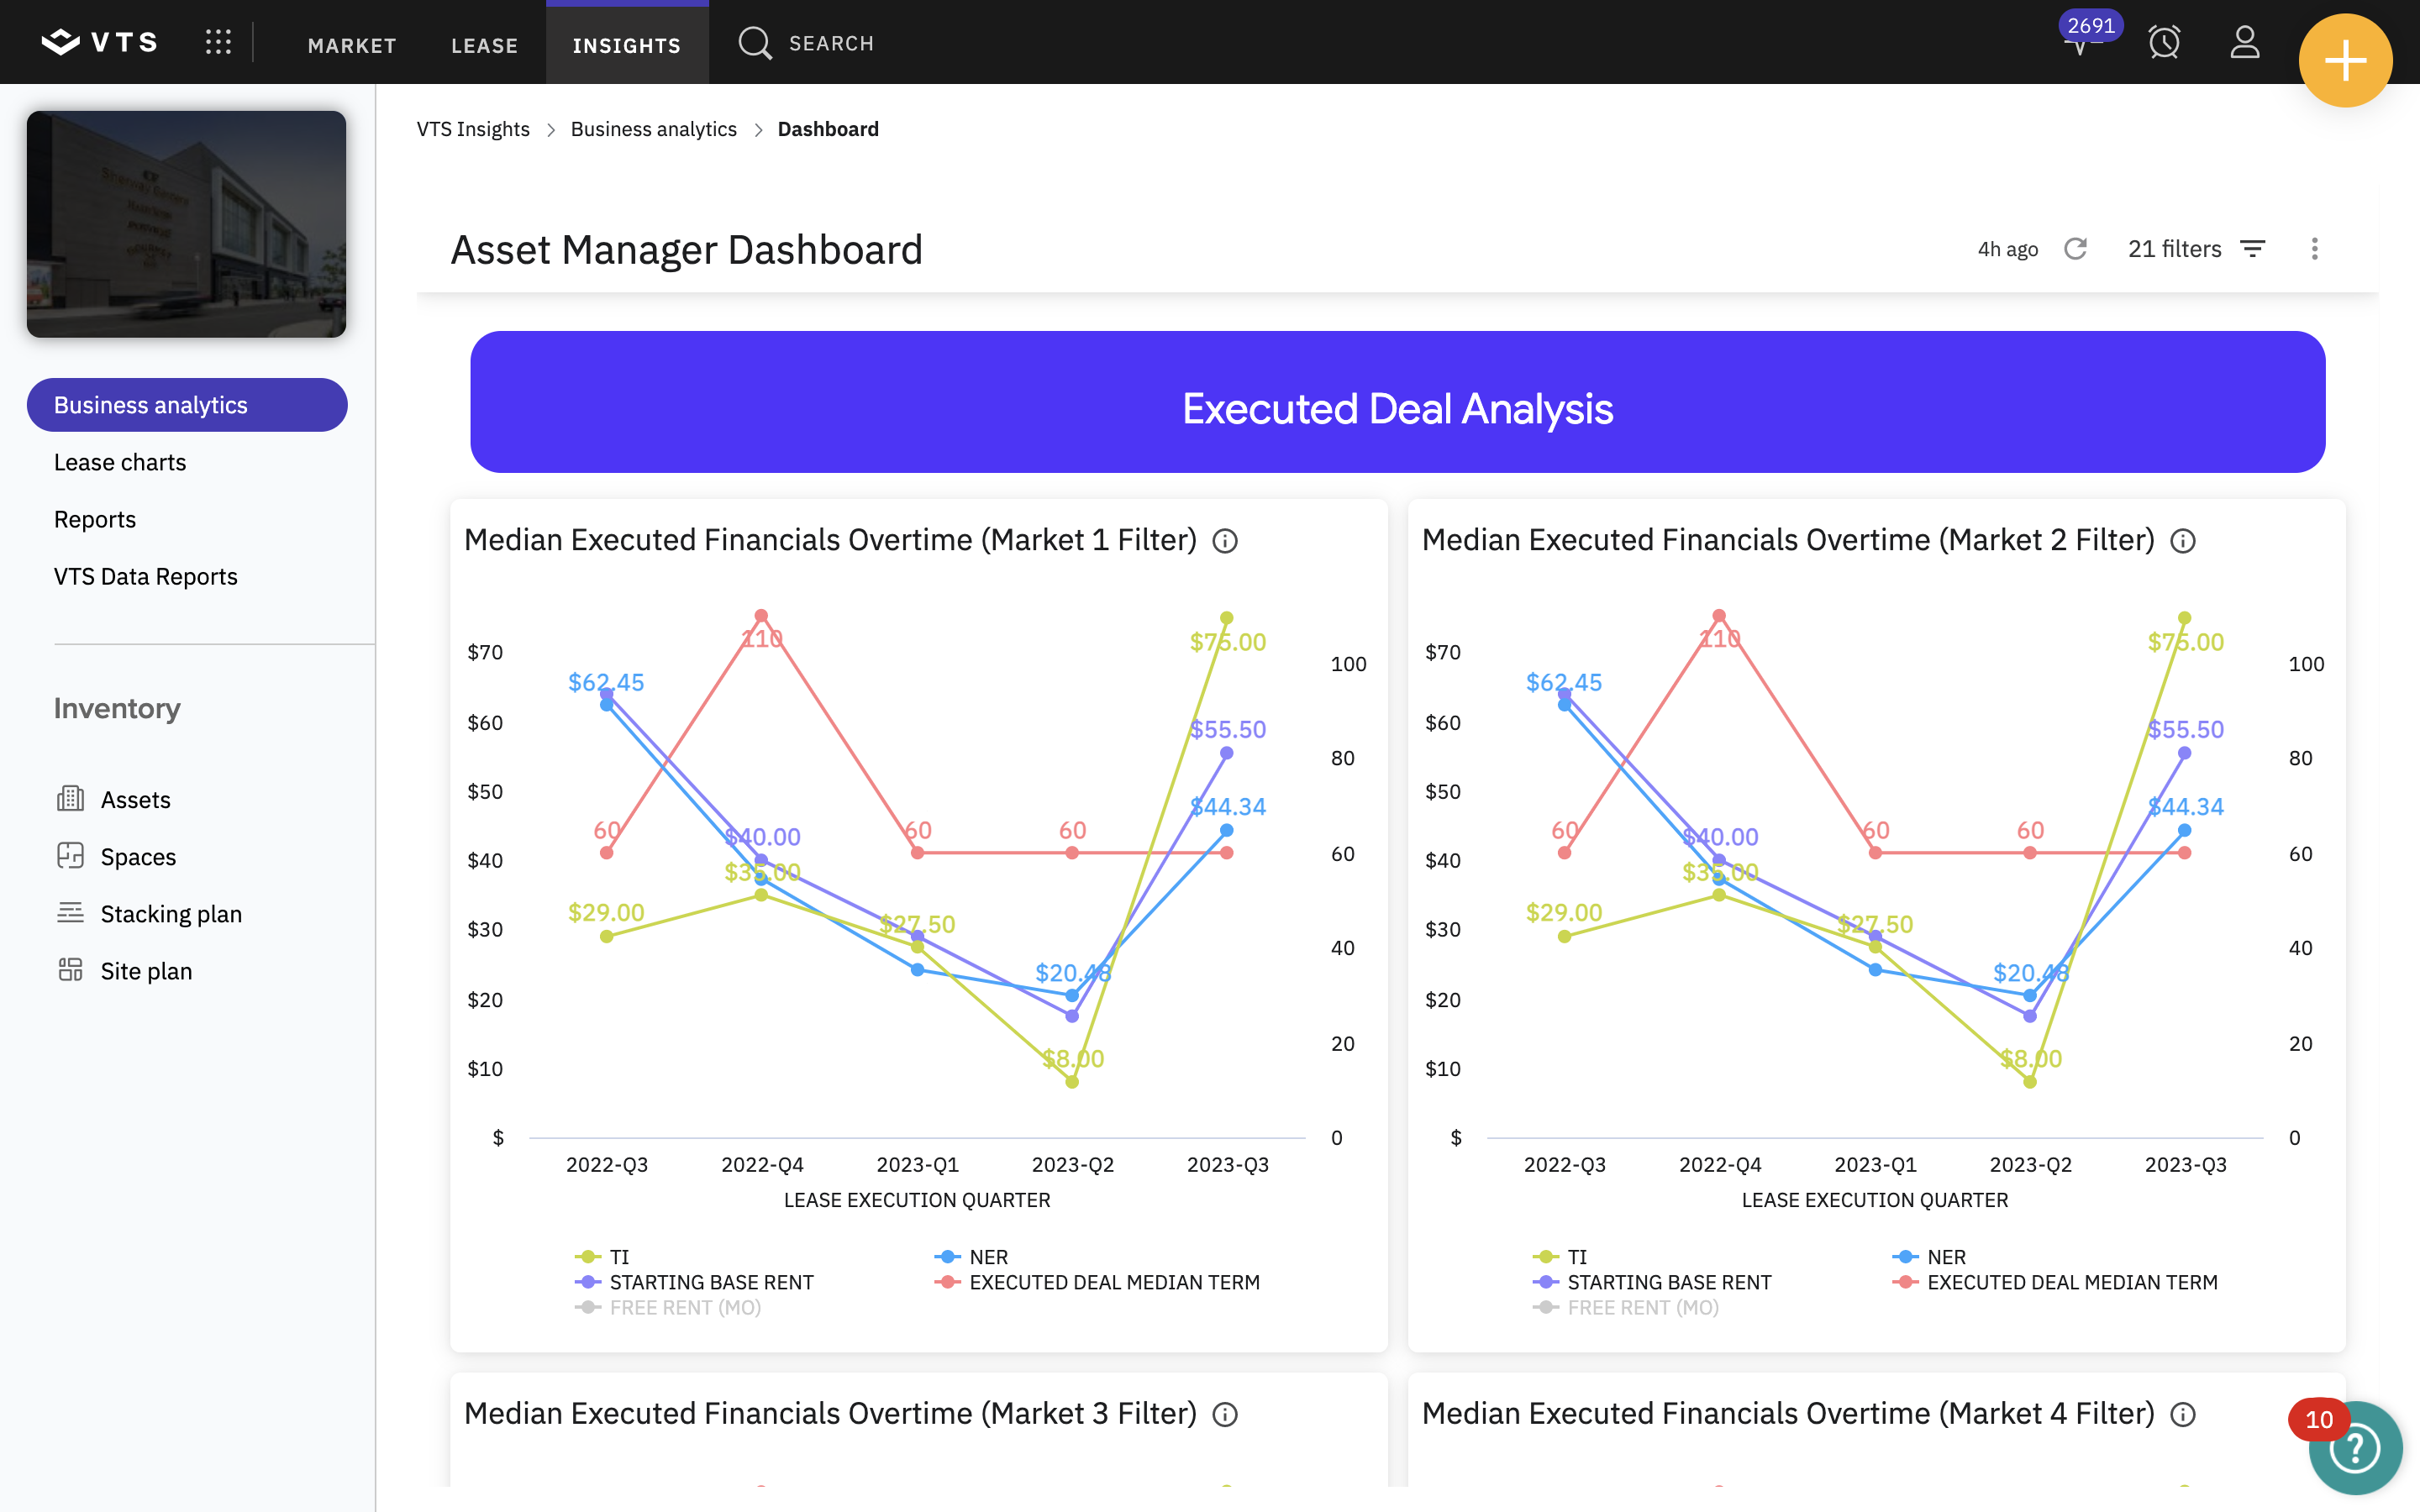The height and width of the screenshot is (1512, 2420).
Task: Go to Business analytics breadcrumb link
Action: [x=653, y=129]
